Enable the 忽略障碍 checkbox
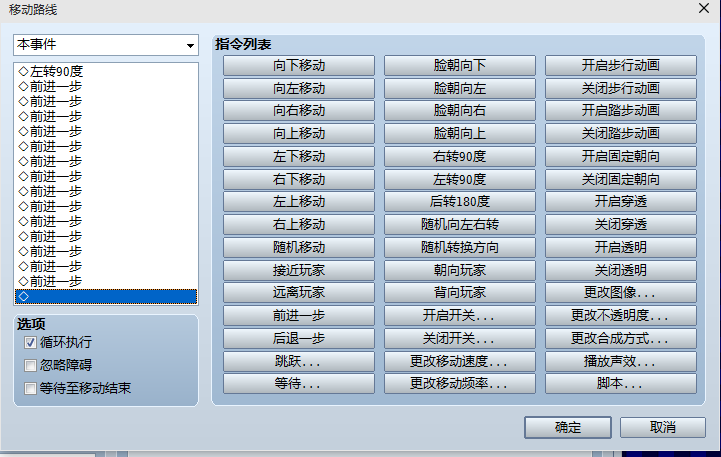This screenshot has height=457, width=721. pos(30,366)
